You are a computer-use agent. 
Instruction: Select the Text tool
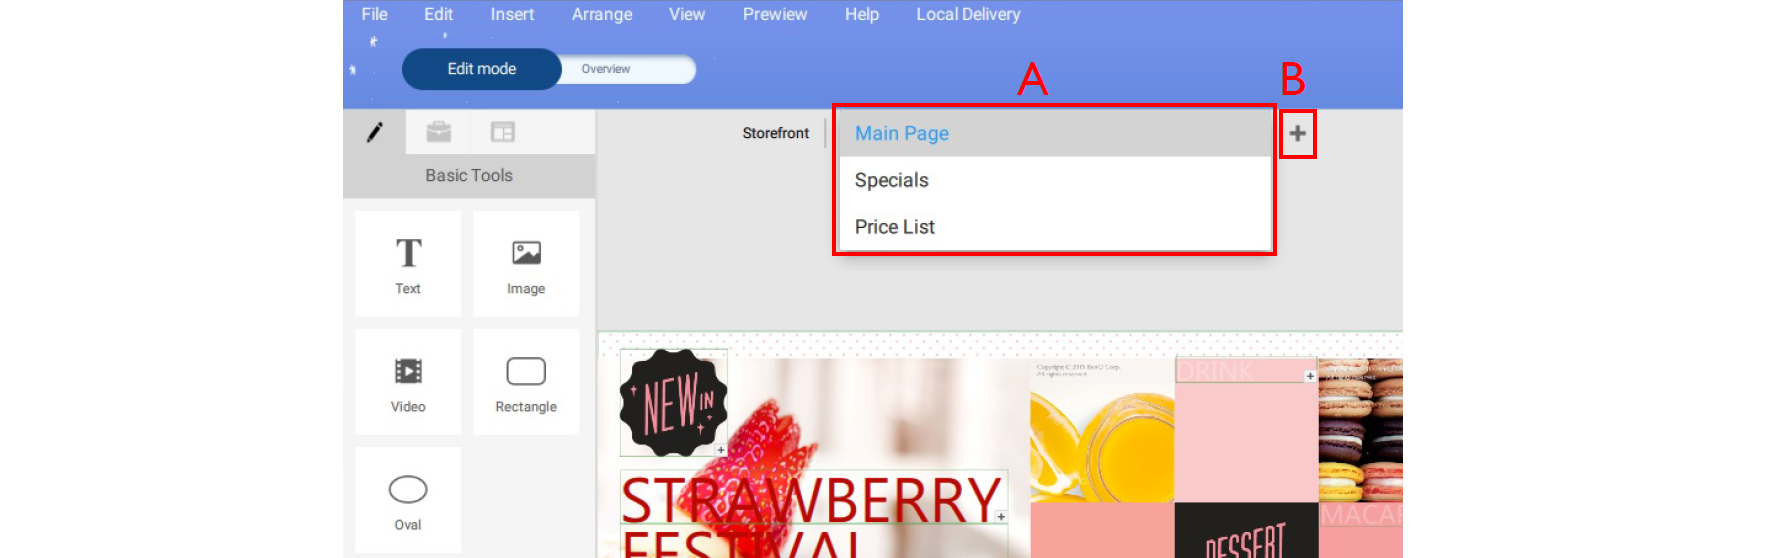point(408,264)
